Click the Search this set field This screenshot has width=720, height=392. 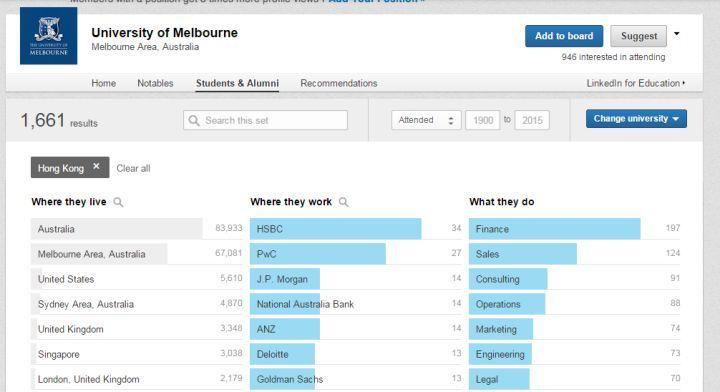pos(265,120)
